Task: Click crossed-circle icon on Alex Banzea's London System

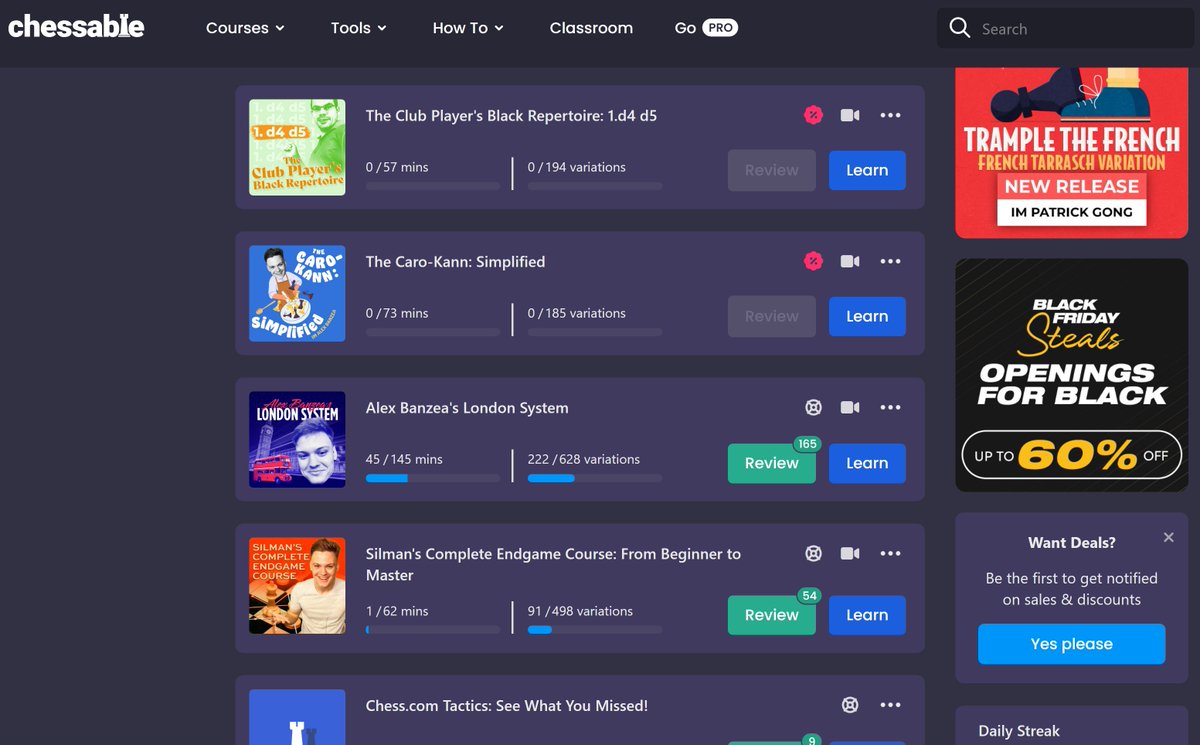Action: 814,407
